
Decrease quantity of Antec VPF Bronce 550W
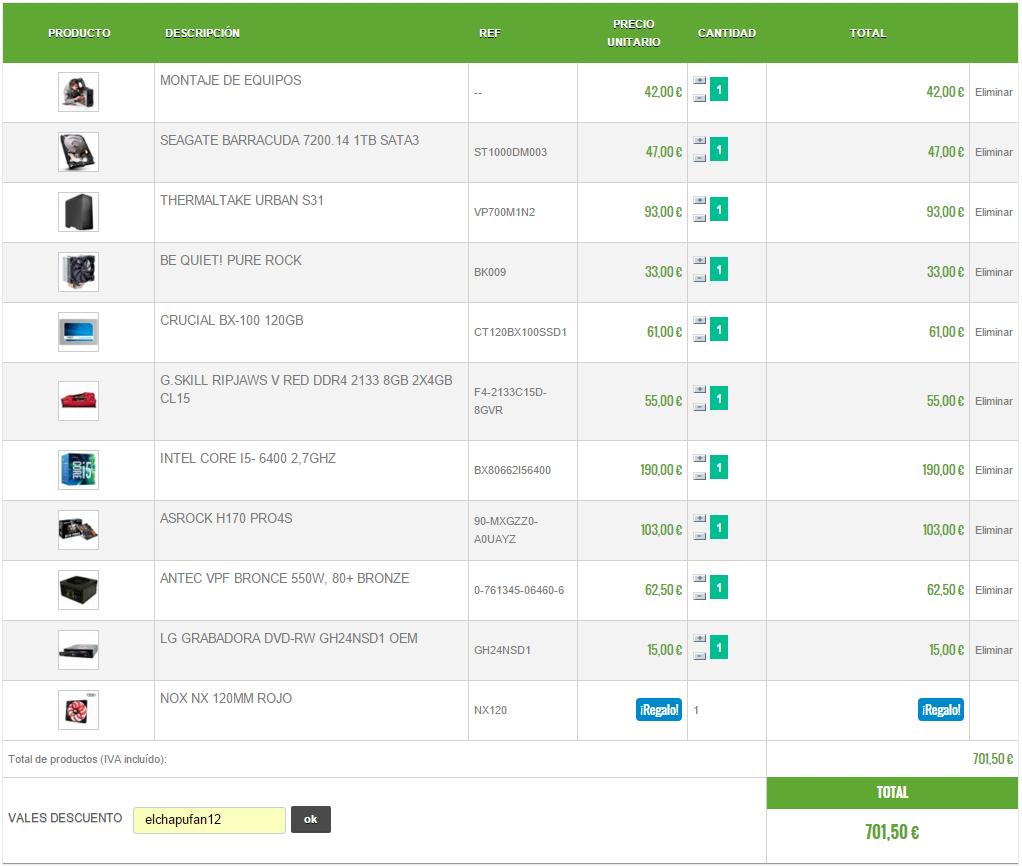(x=699, y=596)
